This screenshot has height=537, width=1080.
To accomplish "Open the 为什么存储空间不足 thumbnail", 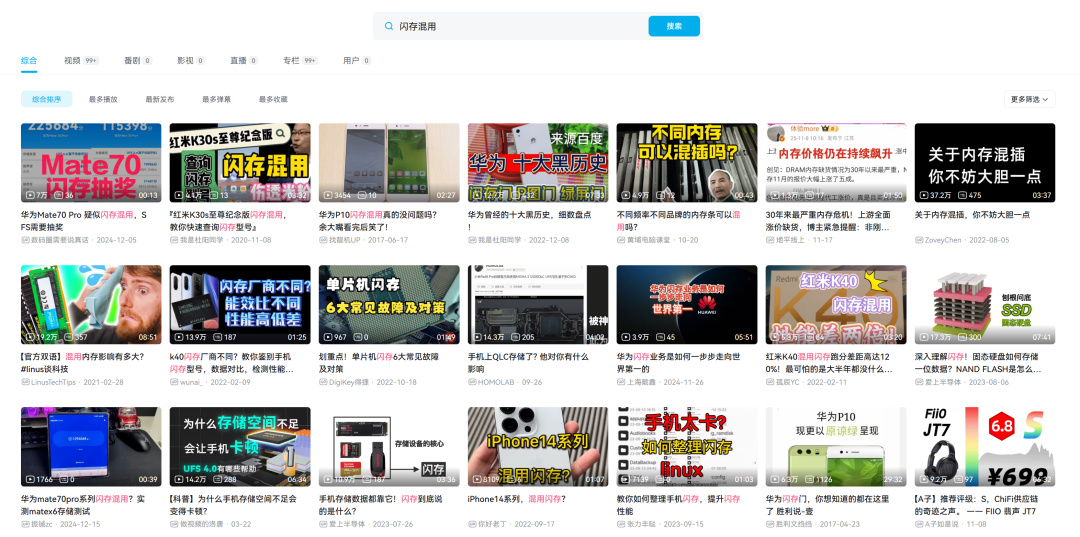I will pos(240,446).
